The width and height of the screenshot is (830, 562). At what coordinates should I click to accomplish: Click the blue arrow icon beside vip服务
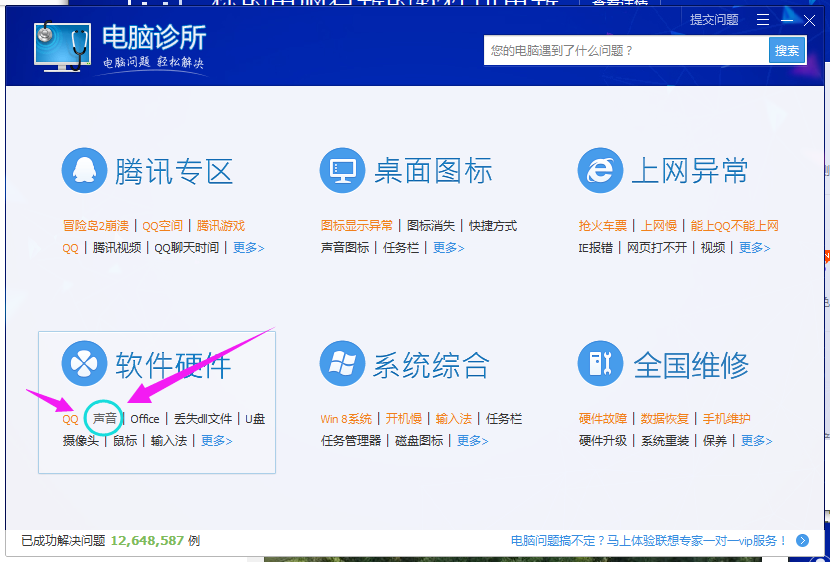click(802, 541)
